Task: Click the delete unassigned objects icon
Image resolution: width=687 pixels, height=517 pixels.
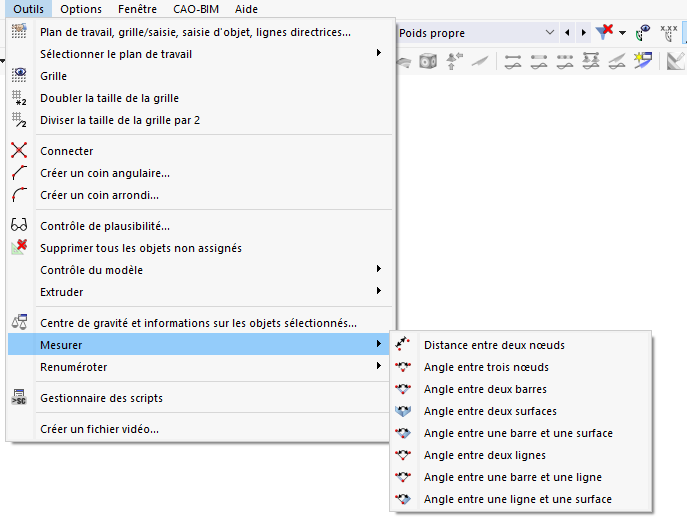Action: (x=19, y=248)
